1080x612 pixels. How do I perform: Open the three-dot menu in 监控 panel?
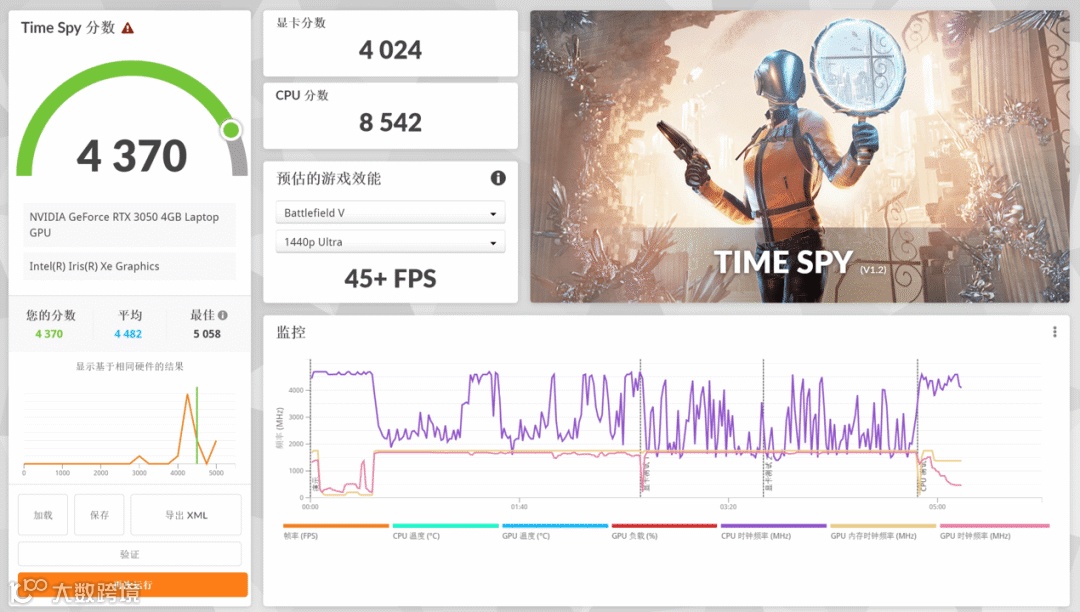(1055, 332)
